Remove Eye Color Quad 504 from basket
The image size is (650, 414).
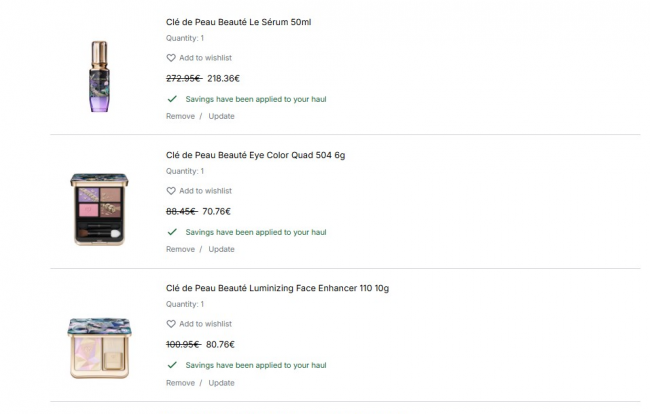[x=180, y=249]
